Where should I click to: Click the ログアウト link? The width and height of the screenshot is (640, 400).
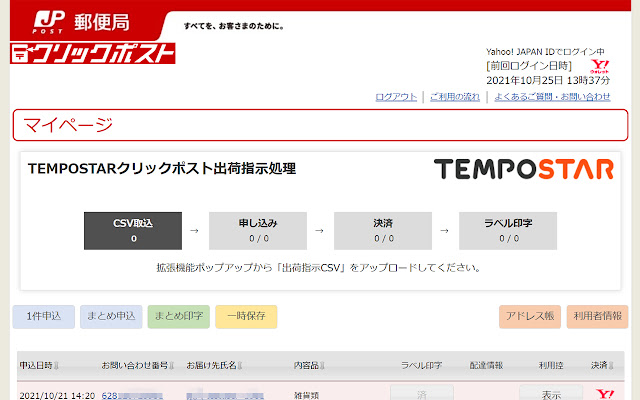pos(396,97)
